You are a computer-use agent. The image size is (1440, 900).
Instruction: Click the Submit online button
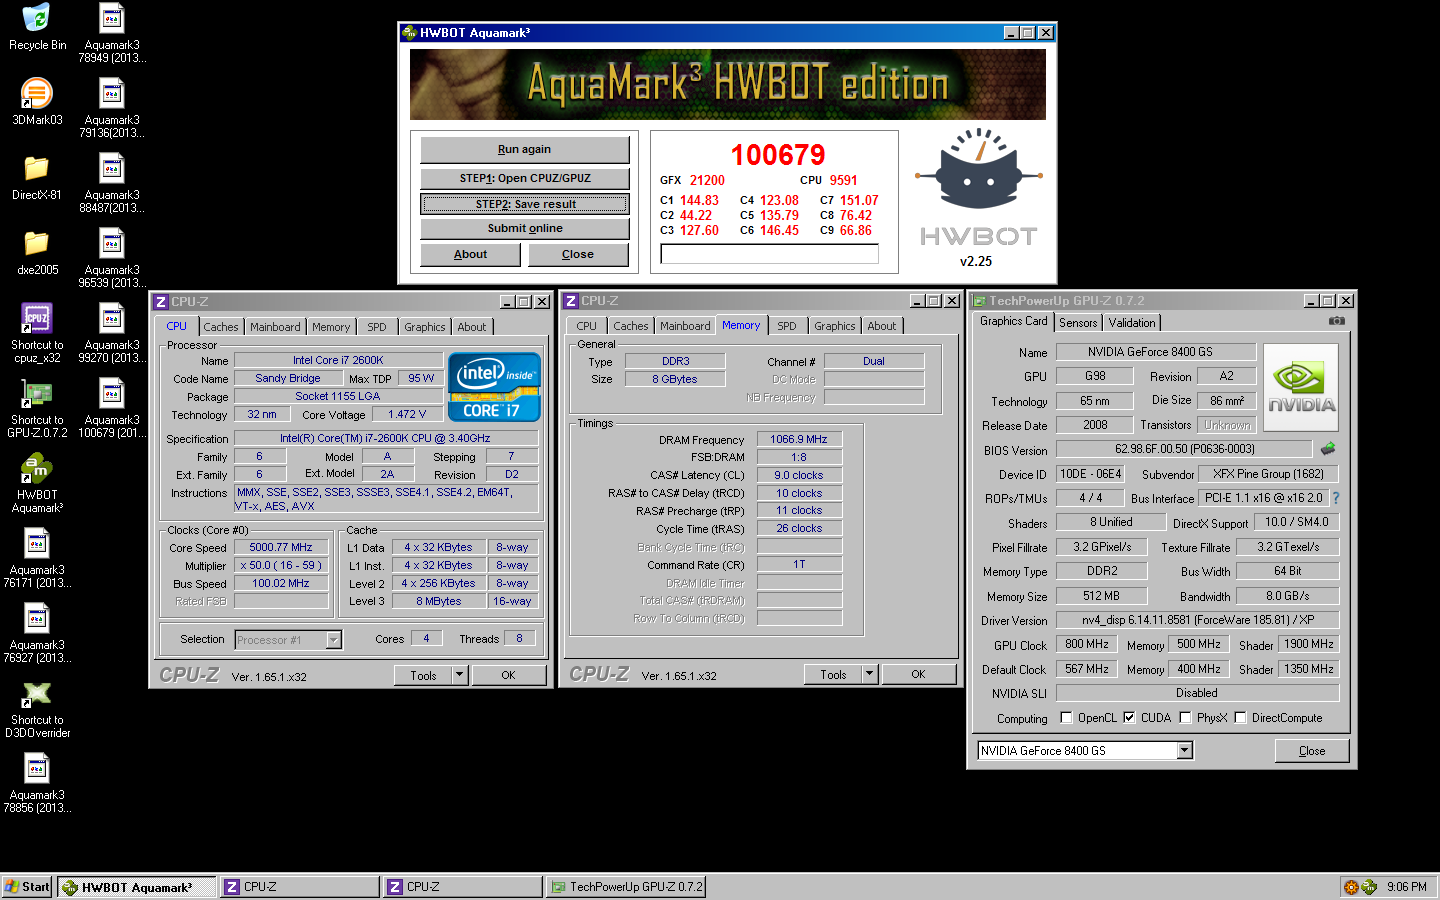click(525, 229)
